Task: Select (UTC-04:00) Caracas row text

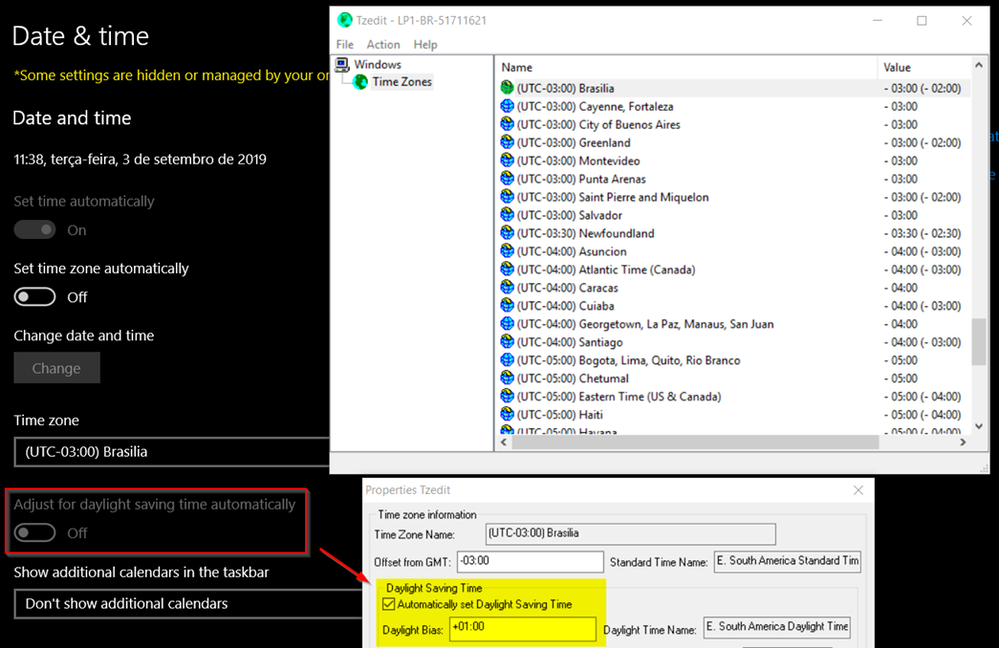Action: click(x=567, y=288)
